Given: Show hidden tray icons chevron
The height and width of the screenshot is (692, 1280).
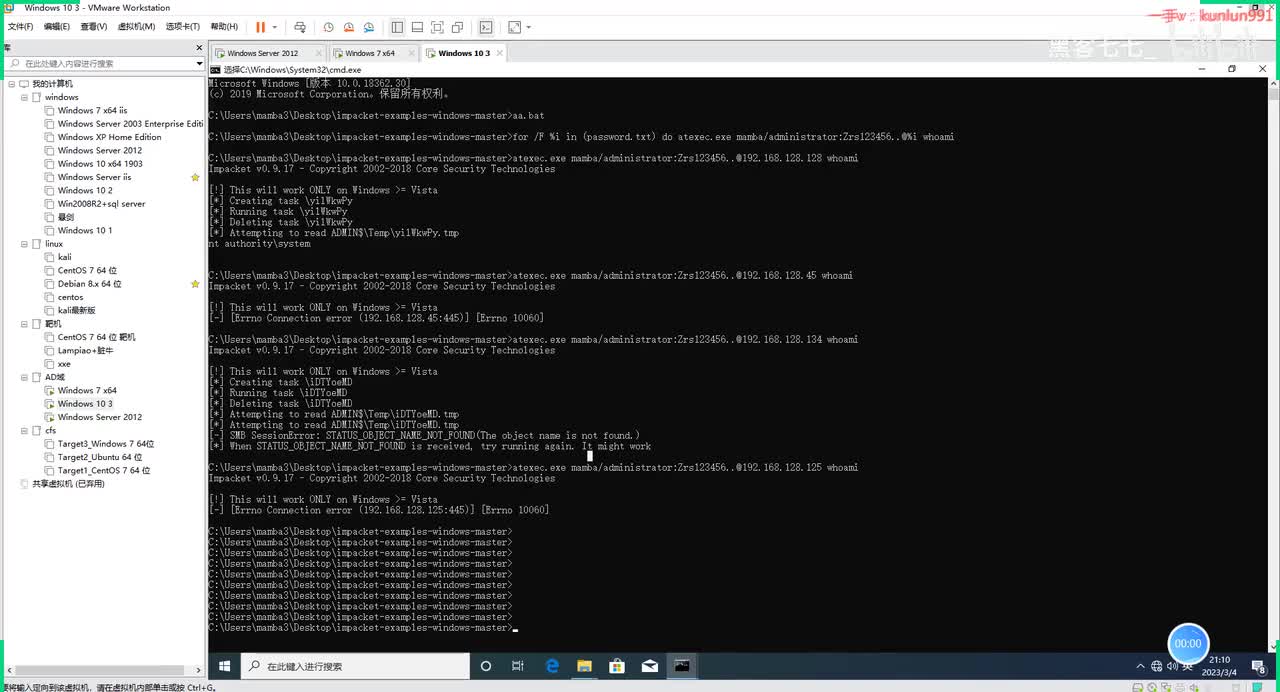Looking at the screenshot, I should 1141,666.
